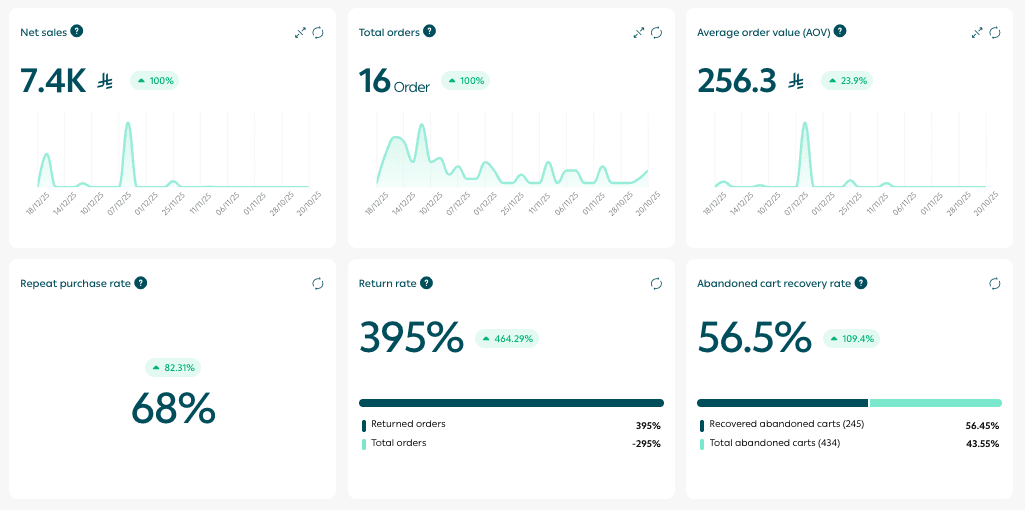Refresh the Repeat purchase rate card
This screenshot has height=510, width=1025.
[x=318, y=284]
